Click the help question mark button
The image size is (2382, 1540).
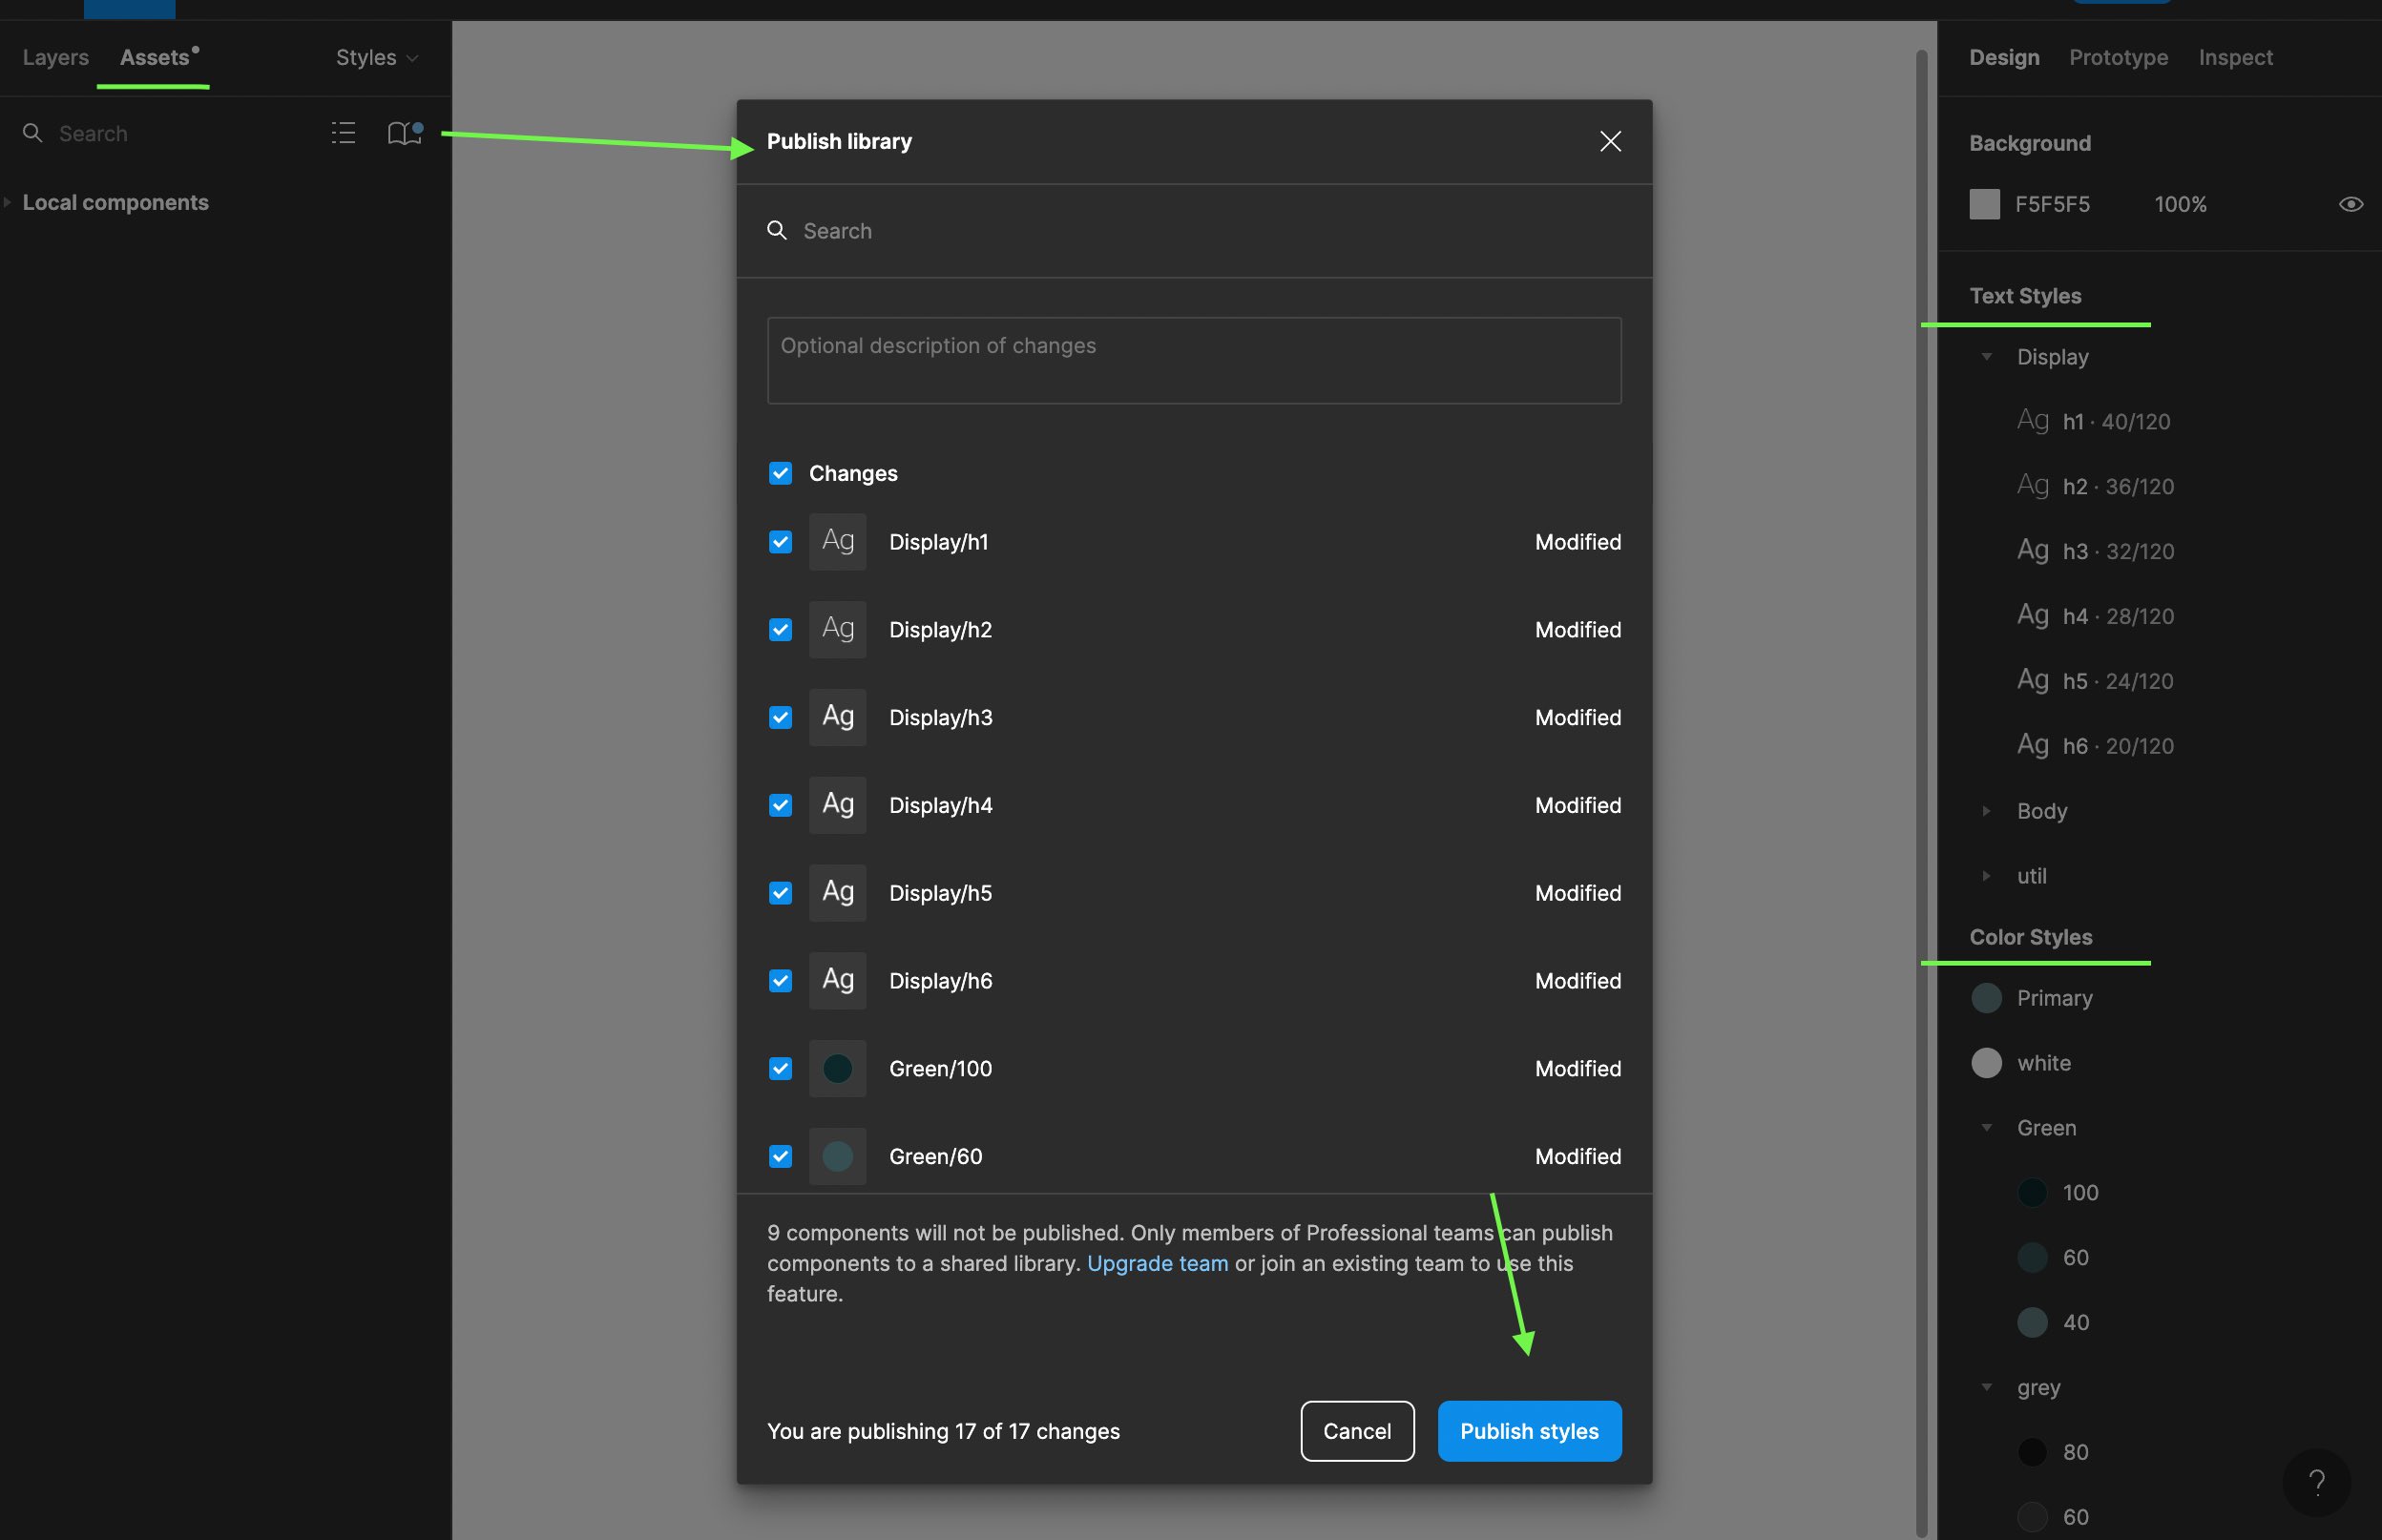coord(2315,1482)
